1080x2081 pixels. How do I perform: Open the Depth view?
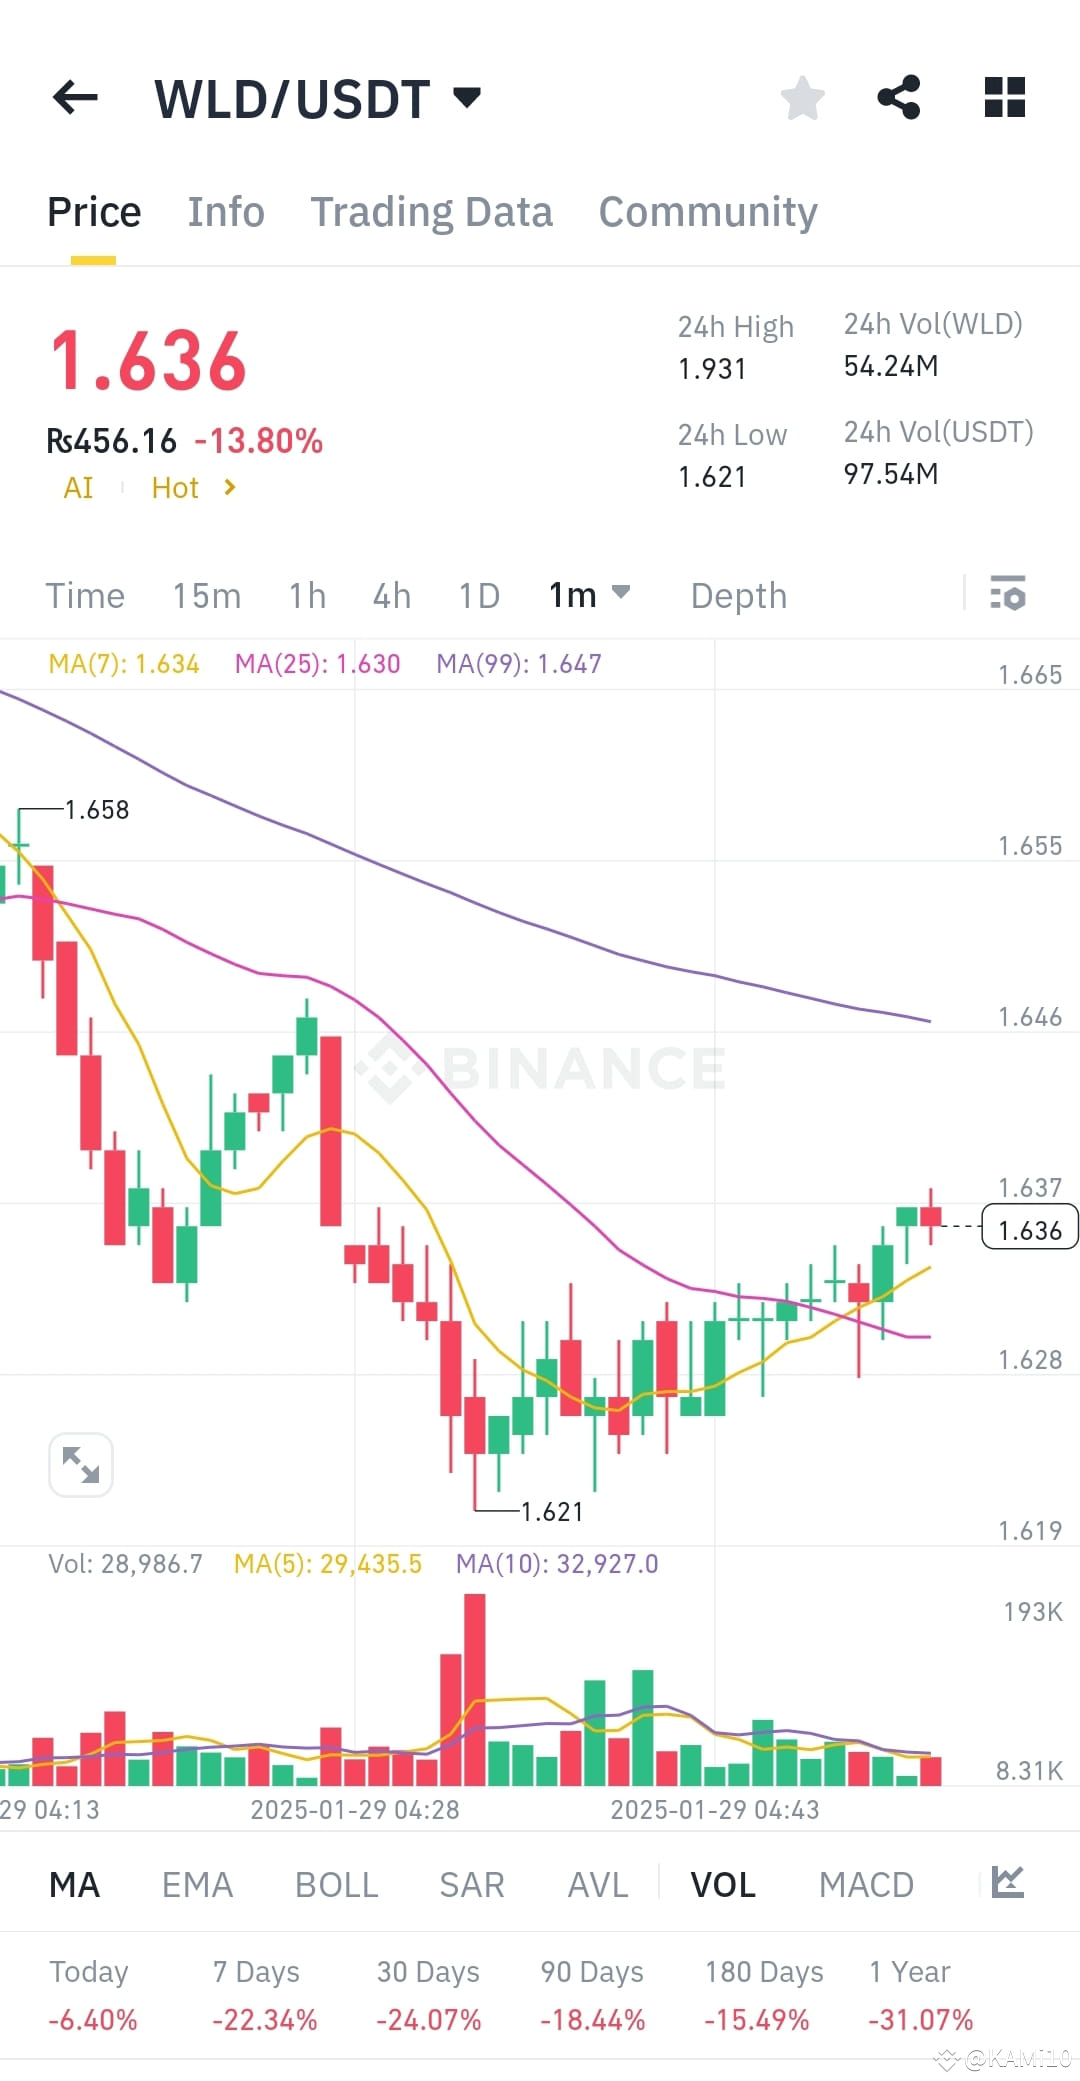click(x=738, y=595)
